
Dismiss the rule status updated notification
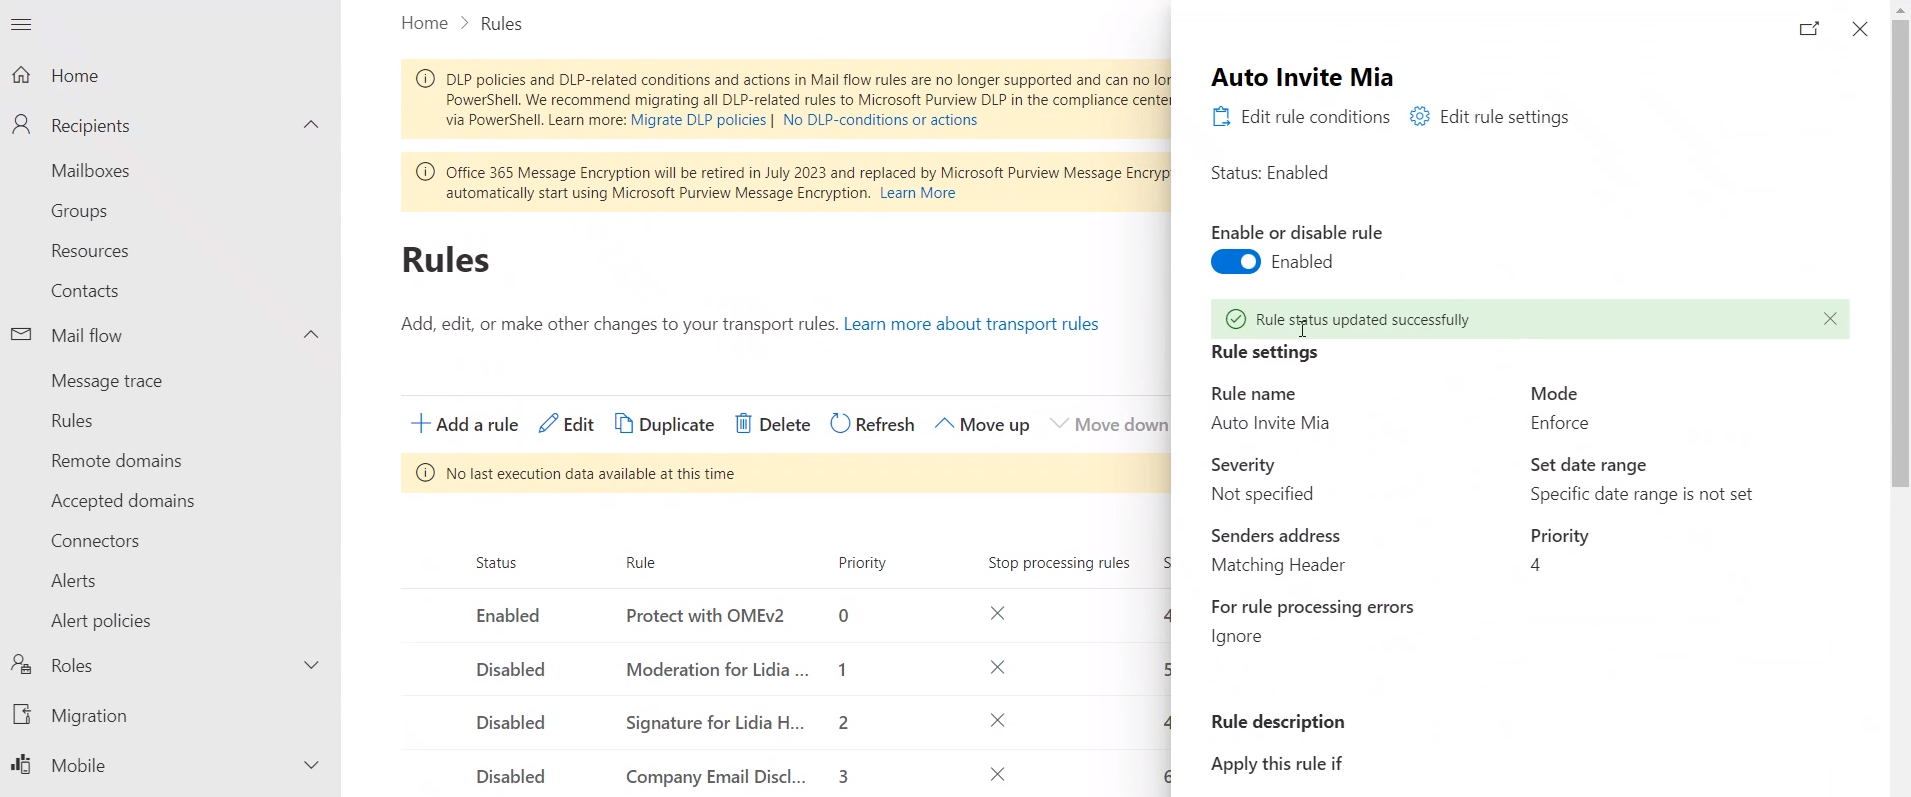tap(1830, 319)
